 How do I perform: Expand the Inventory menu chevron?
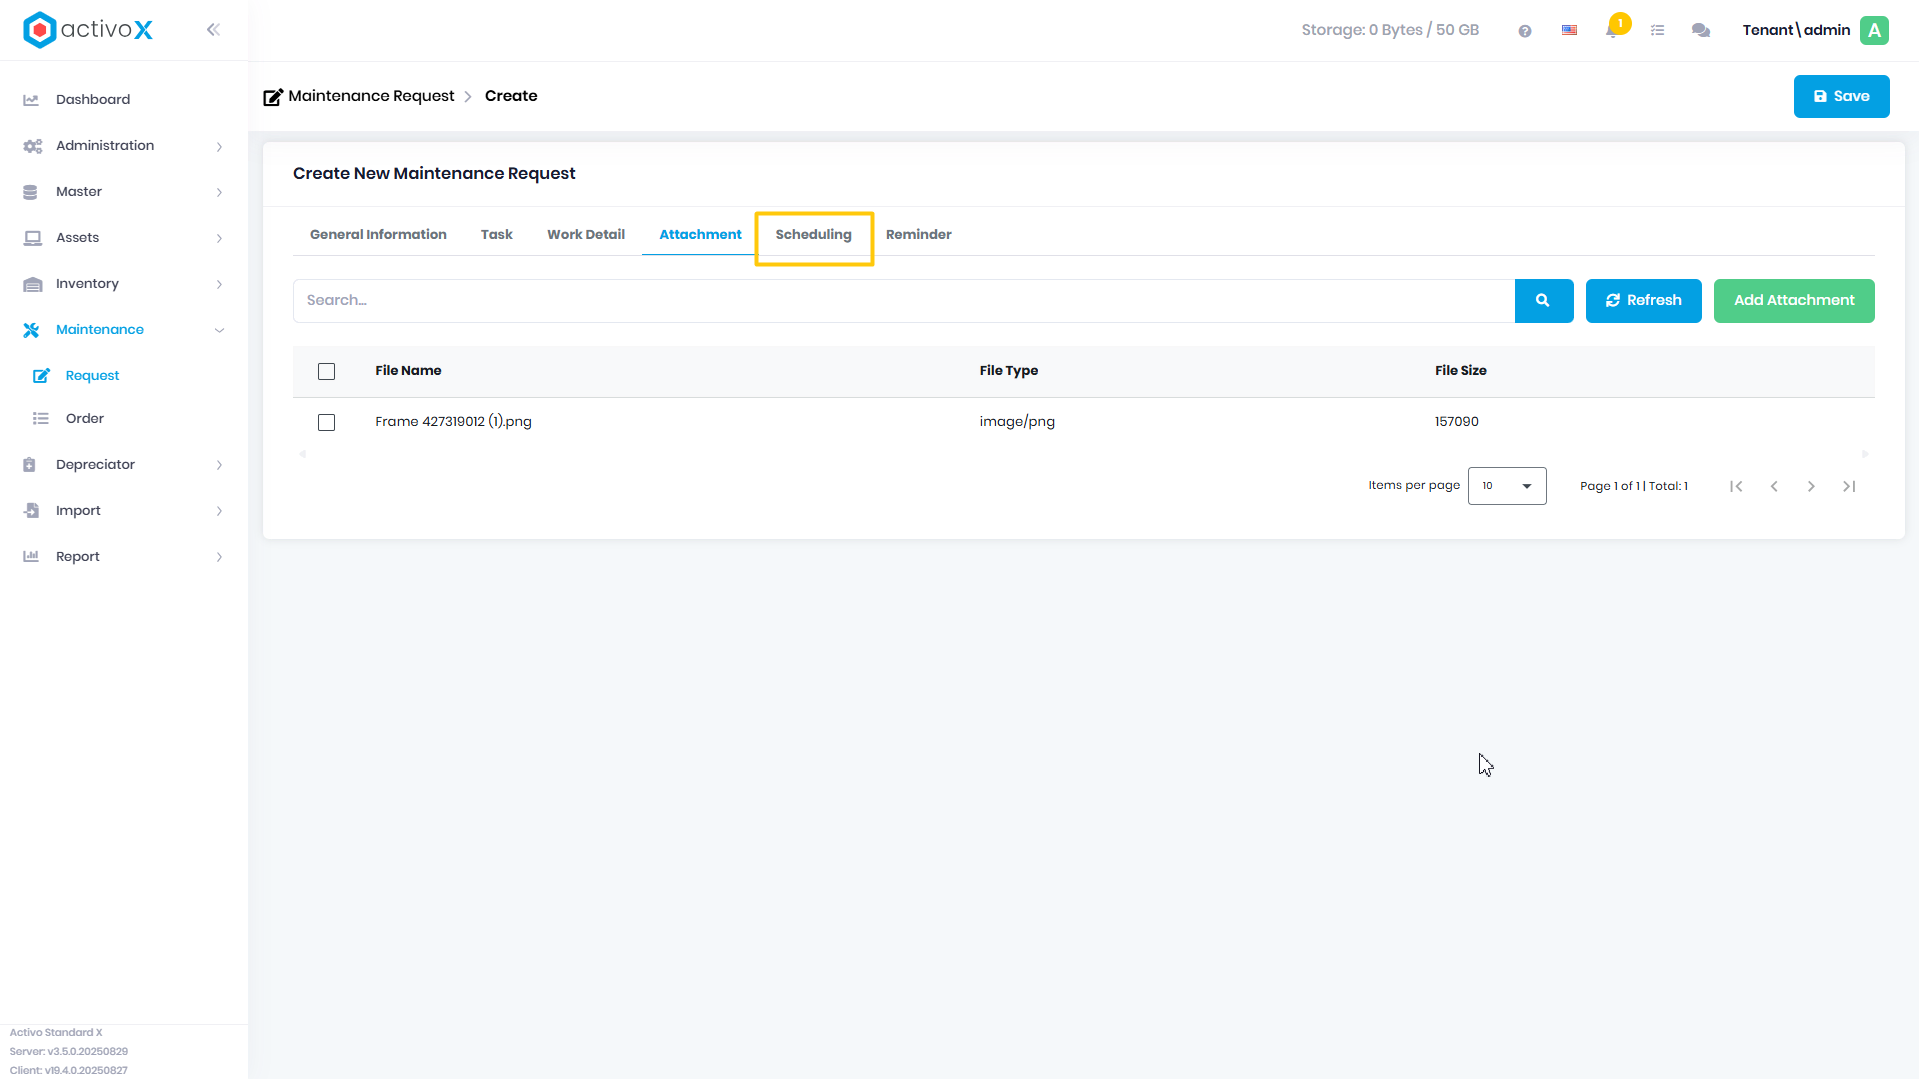coord(219,285)
